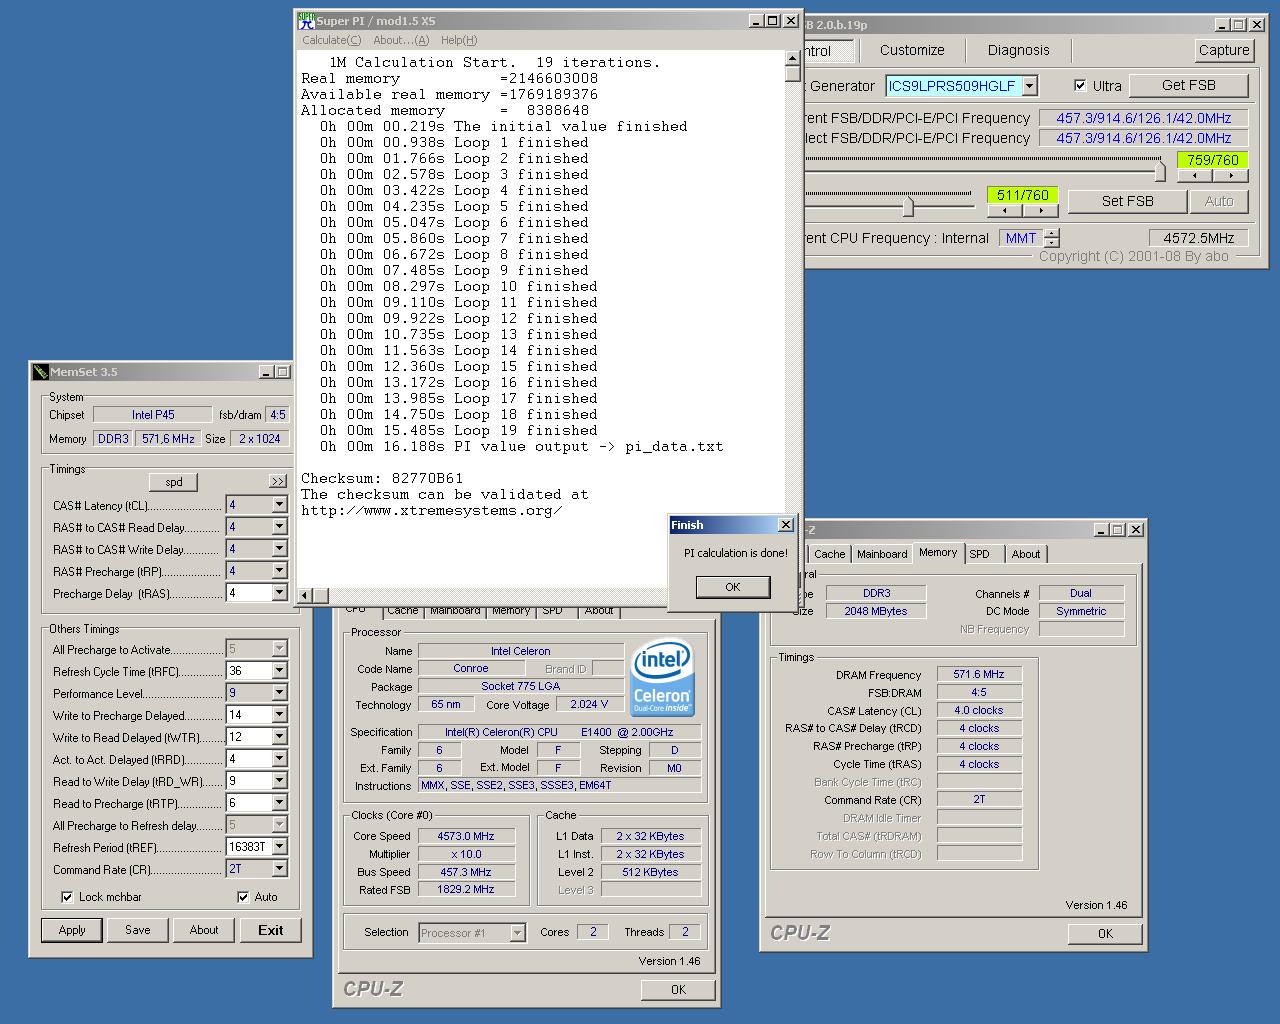The width and height of the screenshot is (1280, 1024).
Task: Click the About button in MemSet
Action: pyautogui.click(x=204, y=930)
